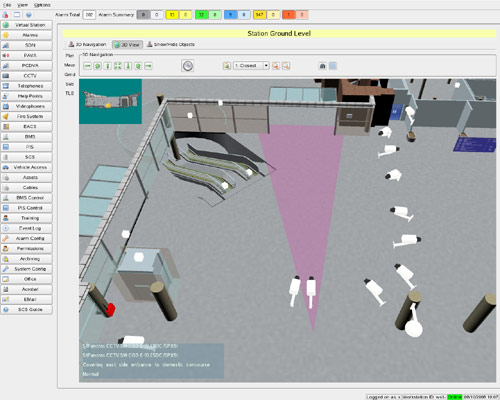This screenshot has height=400, width=500.
Task: Click the green move down arrow icon
Action: [x=128, y=66]
